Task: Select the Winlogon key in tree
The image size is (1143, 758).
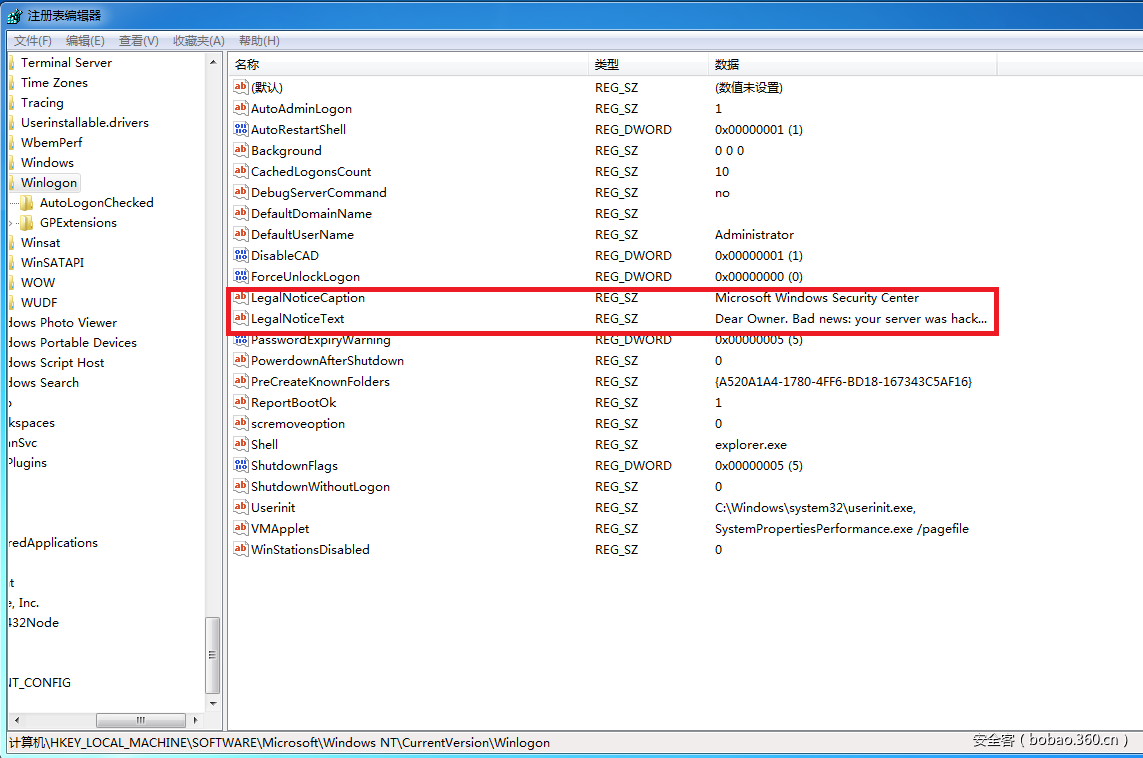Action: 49,182
